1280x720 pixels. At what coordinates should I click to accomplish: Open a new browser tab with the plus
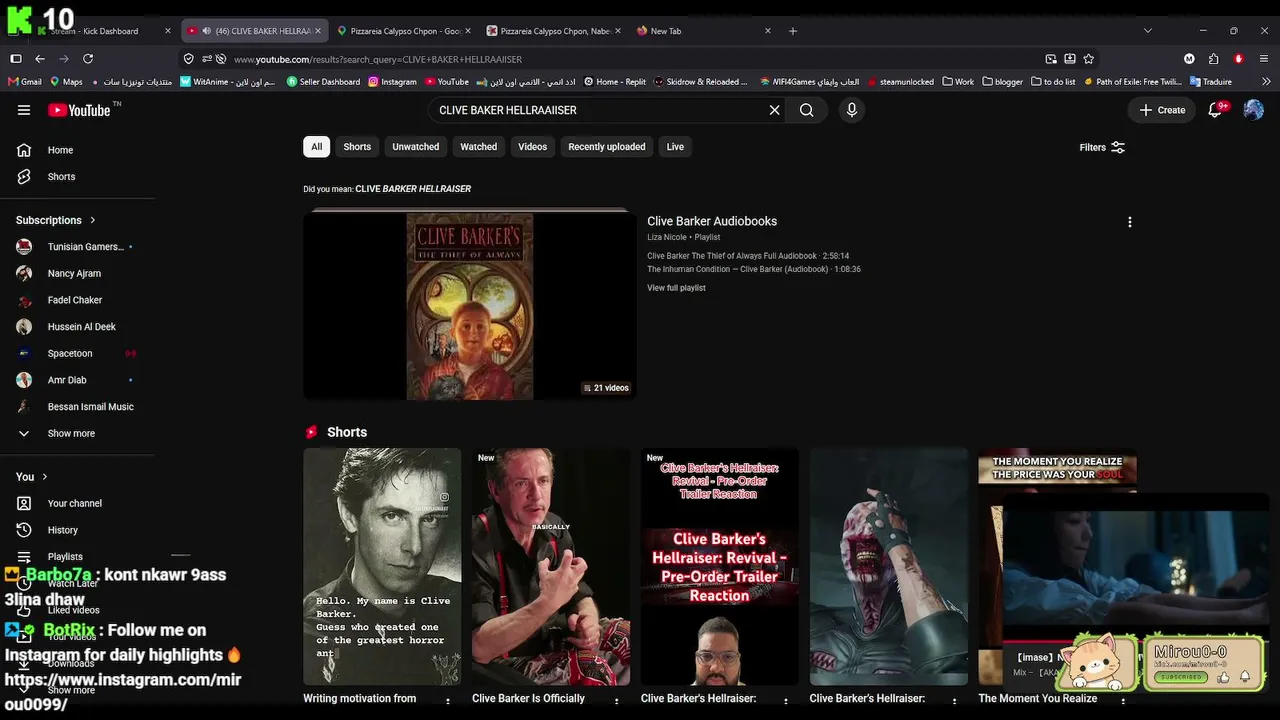click(793, 31)
